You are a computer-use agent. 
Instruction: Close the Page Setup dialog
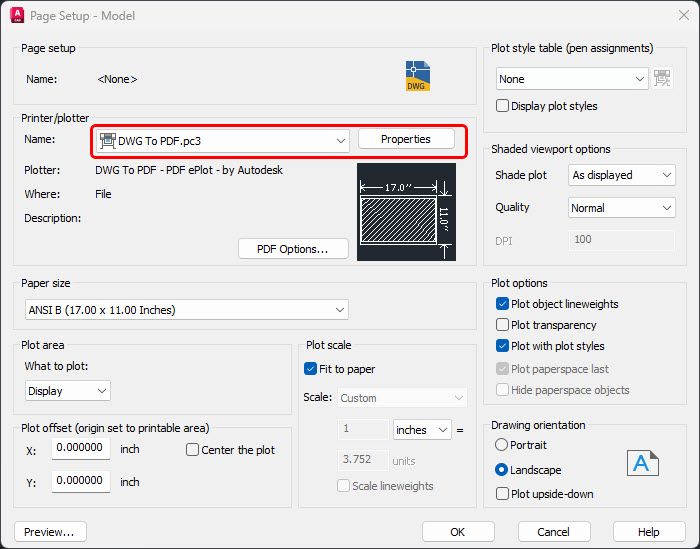coord(683,15)
